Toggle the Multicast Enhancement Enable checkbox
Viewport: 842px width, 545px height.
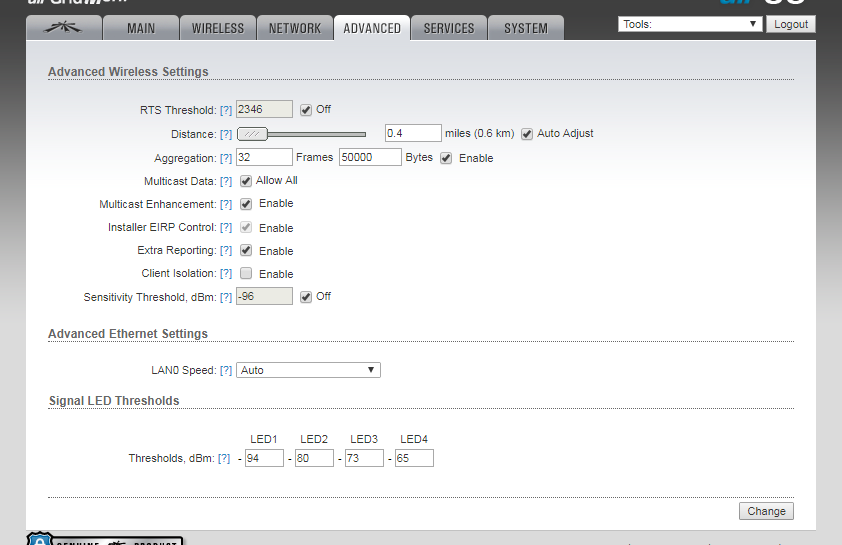[x=246, y=203]
